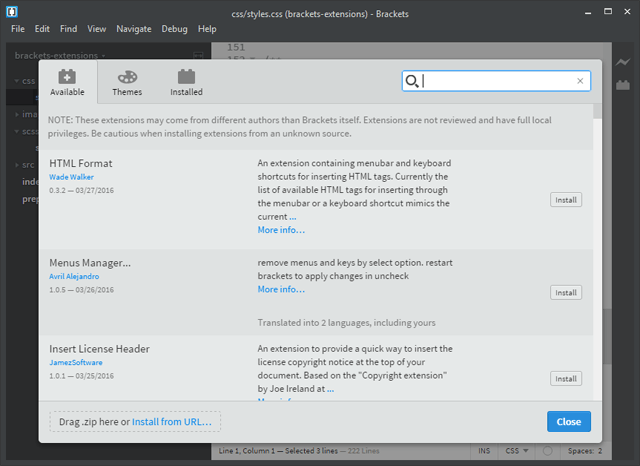
Task: Open the brackets-extensions project dropdown
Action: [x=60, y=55]
